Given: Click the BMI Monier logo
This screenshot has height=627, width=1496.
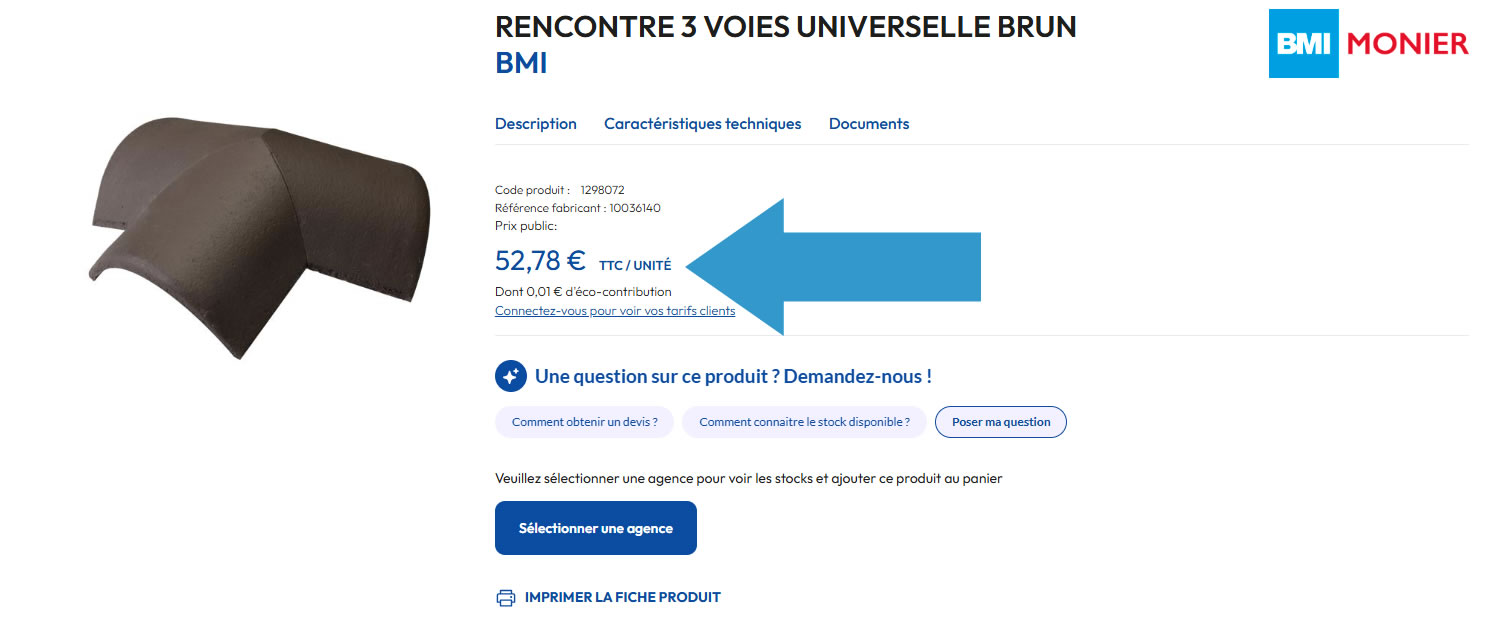Looking at the screenshot, I should pos(1368,44).
